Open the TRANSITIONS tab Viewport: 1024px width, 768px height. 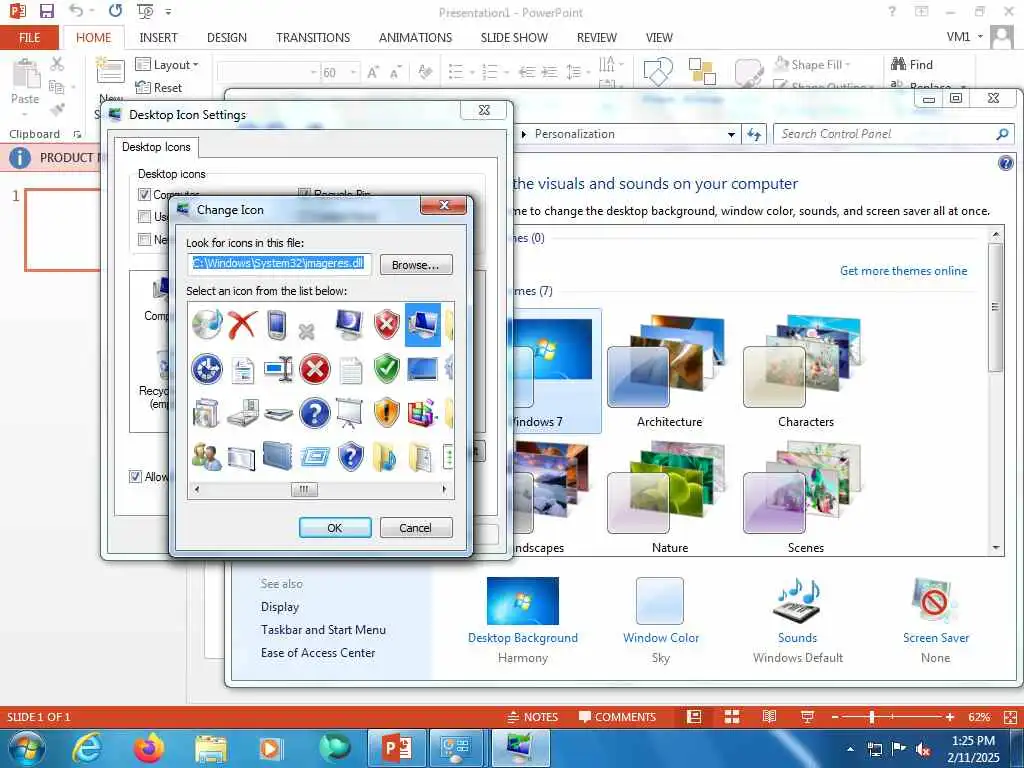313,37
